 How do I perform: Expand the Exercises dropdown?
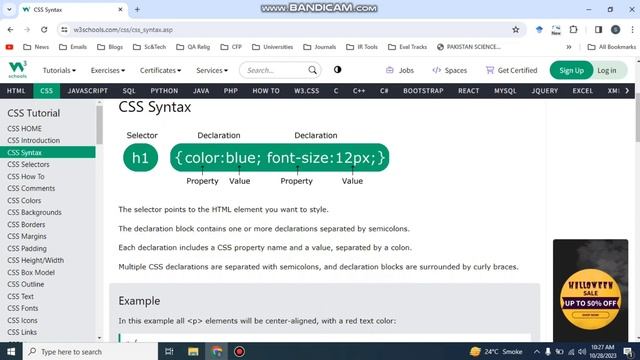coord(108,70)
